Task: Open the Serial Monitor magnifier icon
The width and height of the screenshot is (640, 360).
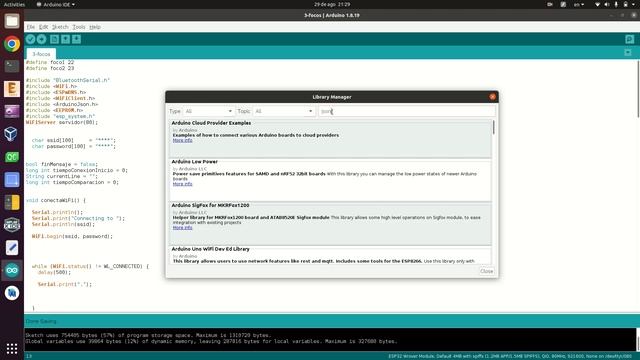Action: tap(629, 39)
